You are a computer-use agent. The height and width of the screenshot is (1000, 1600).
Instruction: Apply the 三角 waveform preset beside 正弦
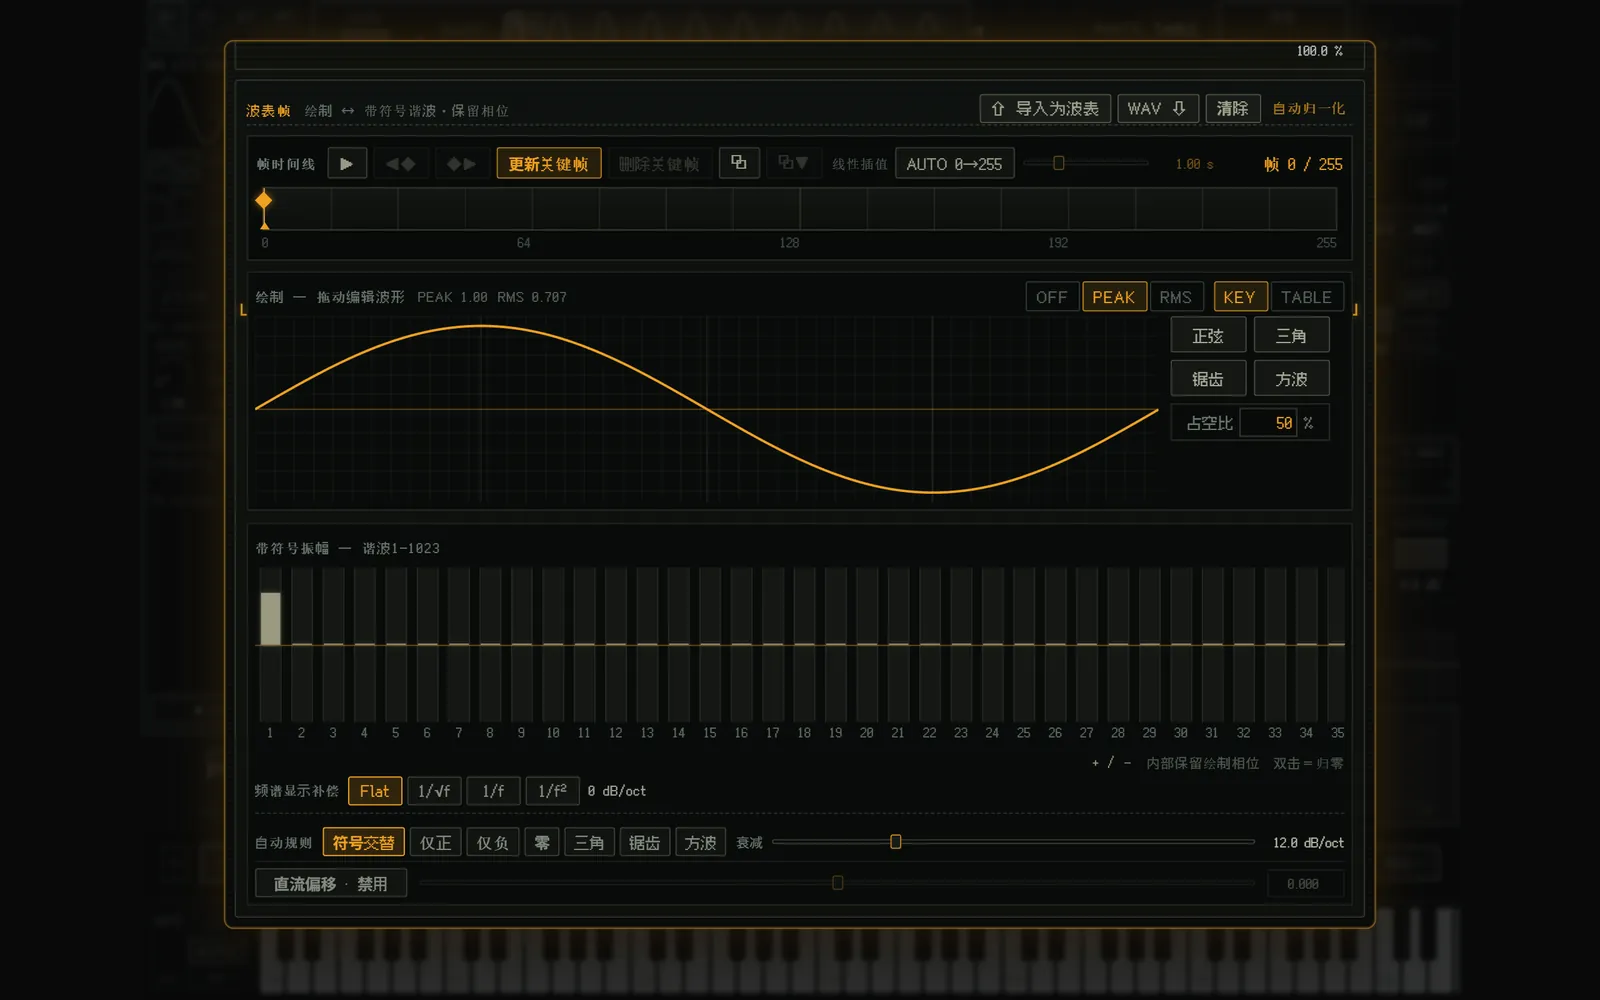[x=1291, y=335]
